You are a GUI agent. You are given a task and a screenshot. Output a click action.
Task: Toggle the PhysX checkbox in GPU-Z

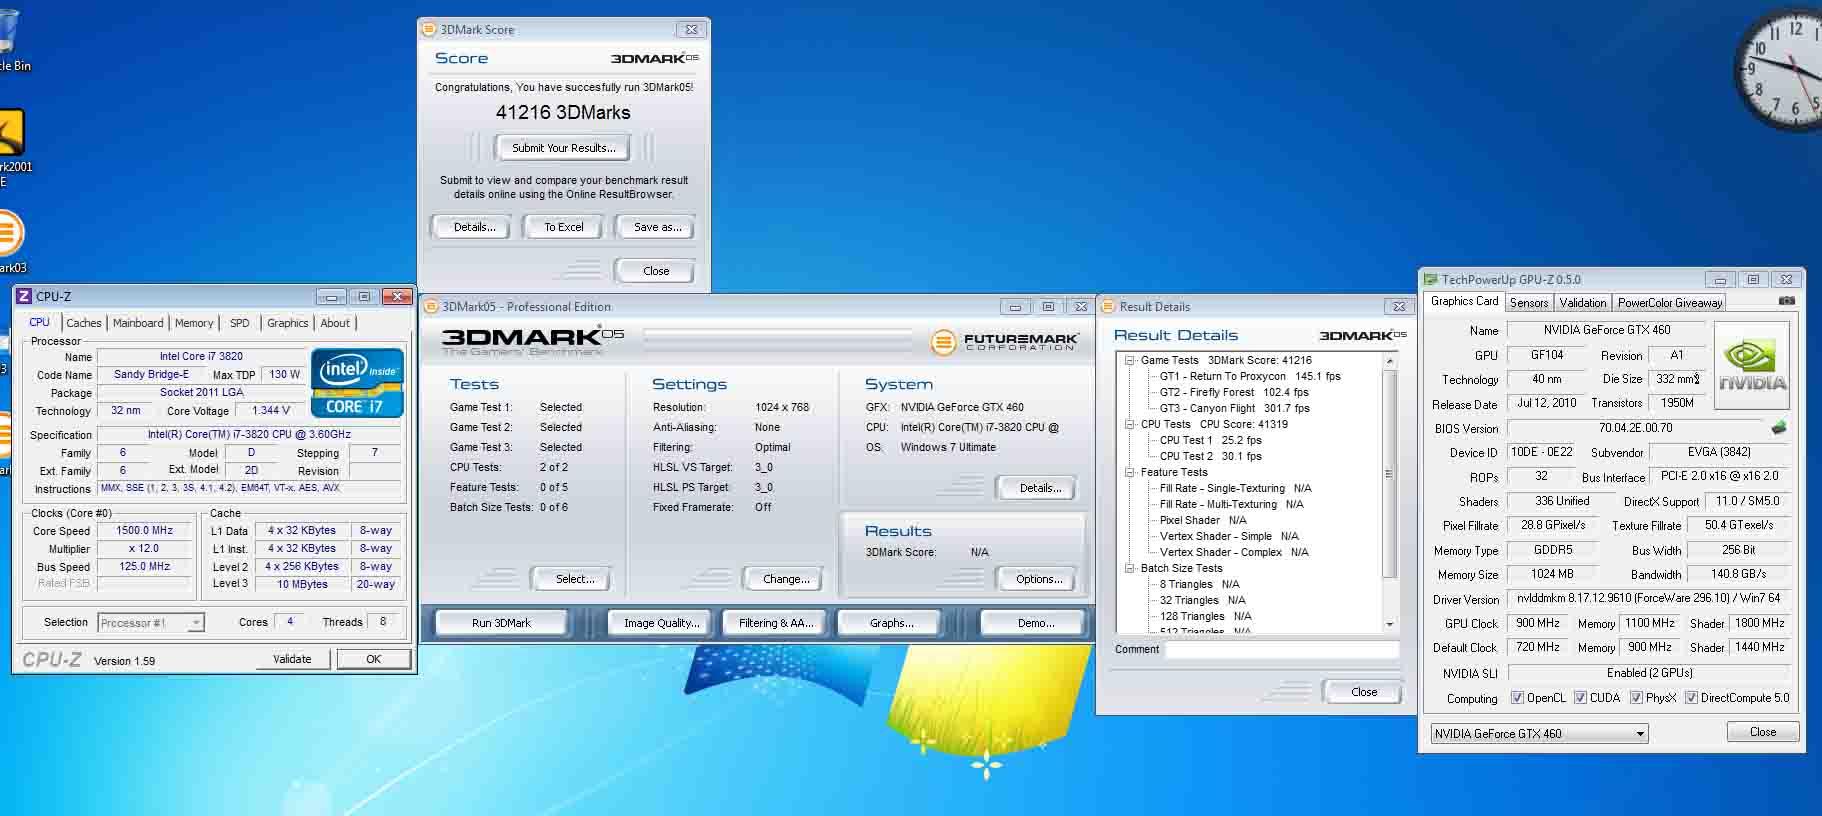[1636, 698]
